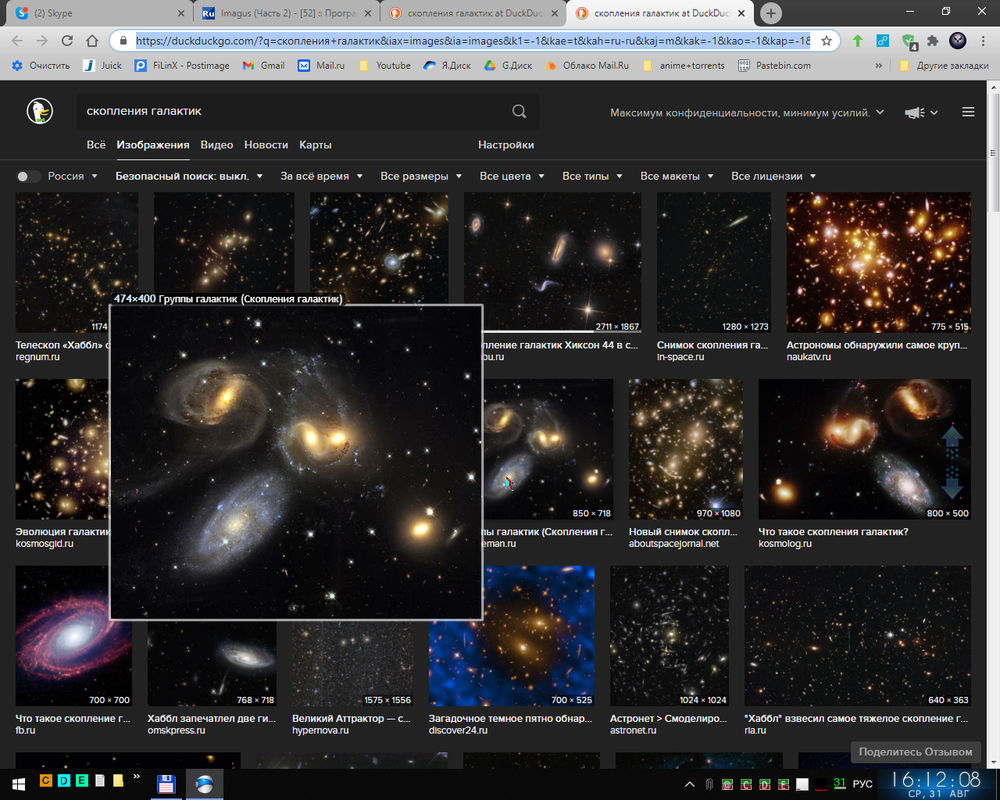Viewport: 1000px width, 800px height.
Task: Open the Pastebin.com bookmark
Action: pyautogui.click(x=774, y=66)
